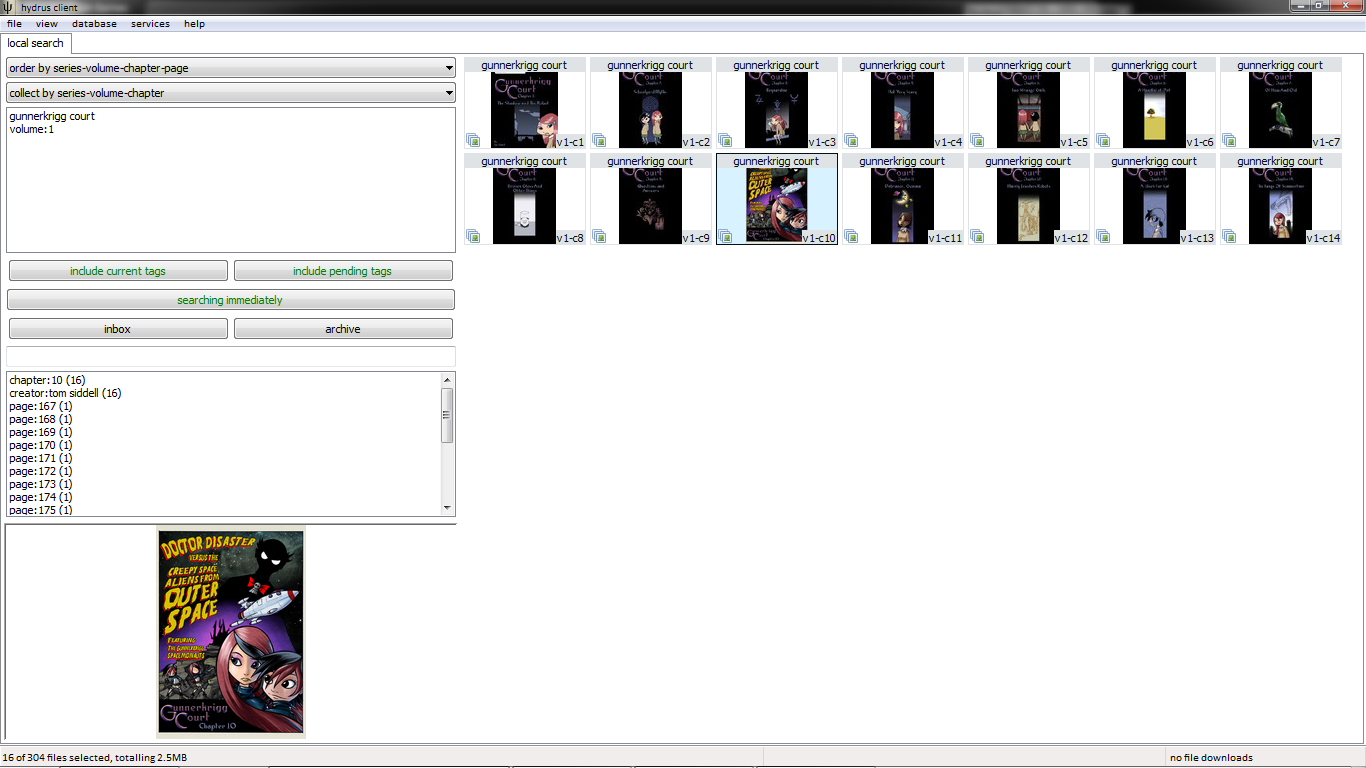The image size is (1366, 768).
Task: Select the v1-c9 chapter thumbnail
Action: tap(651, 199)
